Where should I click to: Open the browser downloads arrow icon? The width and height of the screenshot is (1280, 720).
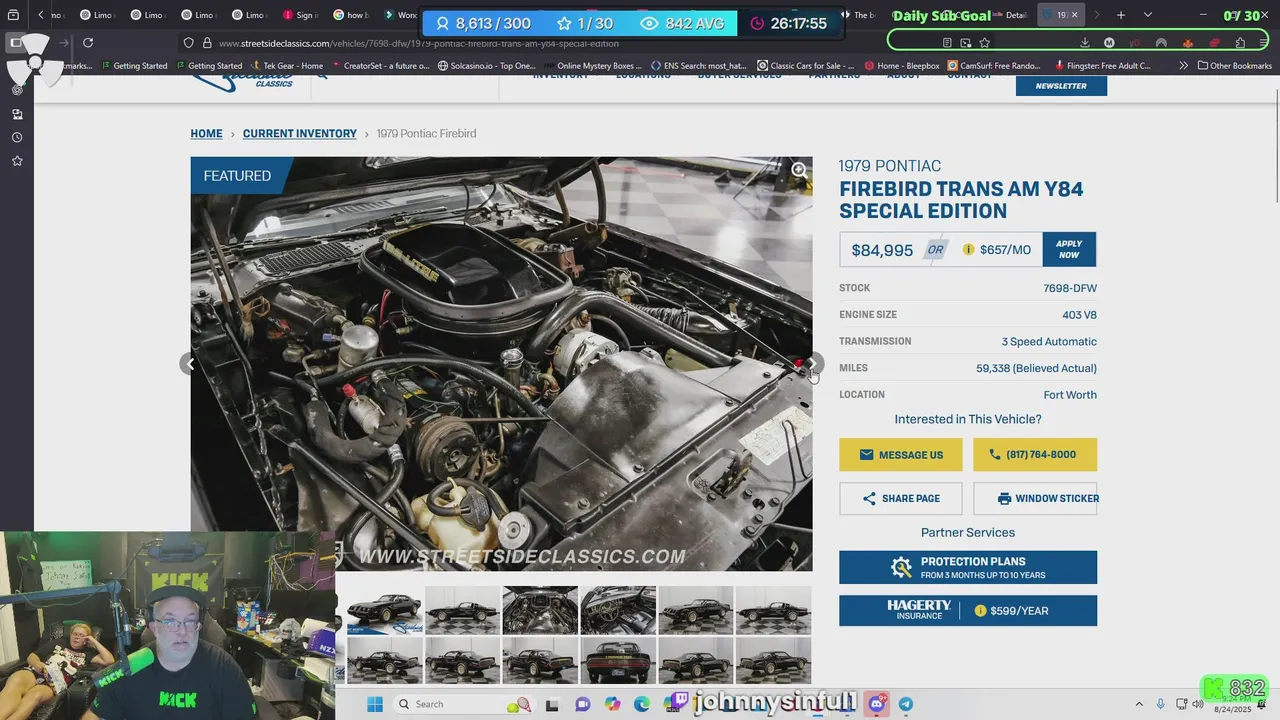1085,43
